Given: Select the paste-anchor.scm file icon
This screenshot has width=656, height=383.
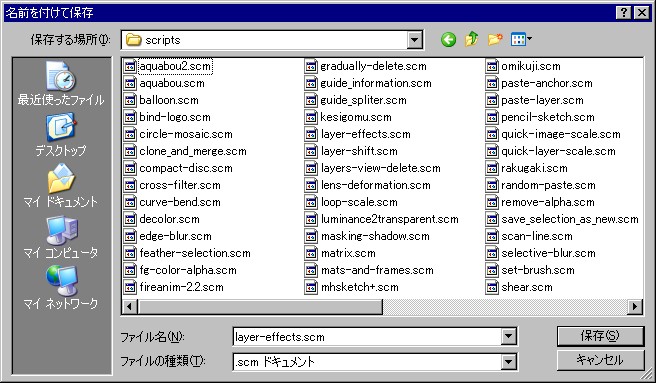Looking at the screenshot, I should click(x=492, y=83).
